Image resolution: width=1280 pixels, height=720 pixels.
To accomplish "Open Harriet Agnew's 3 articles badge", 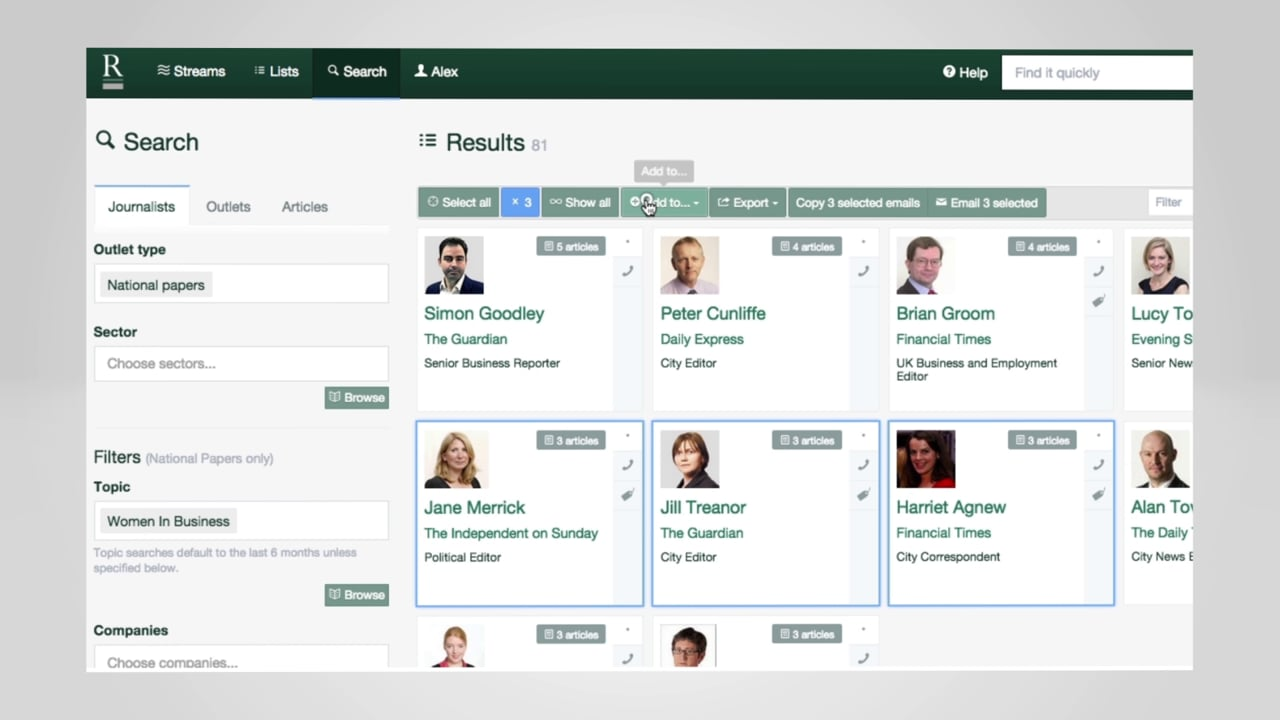I will 1042,440.
